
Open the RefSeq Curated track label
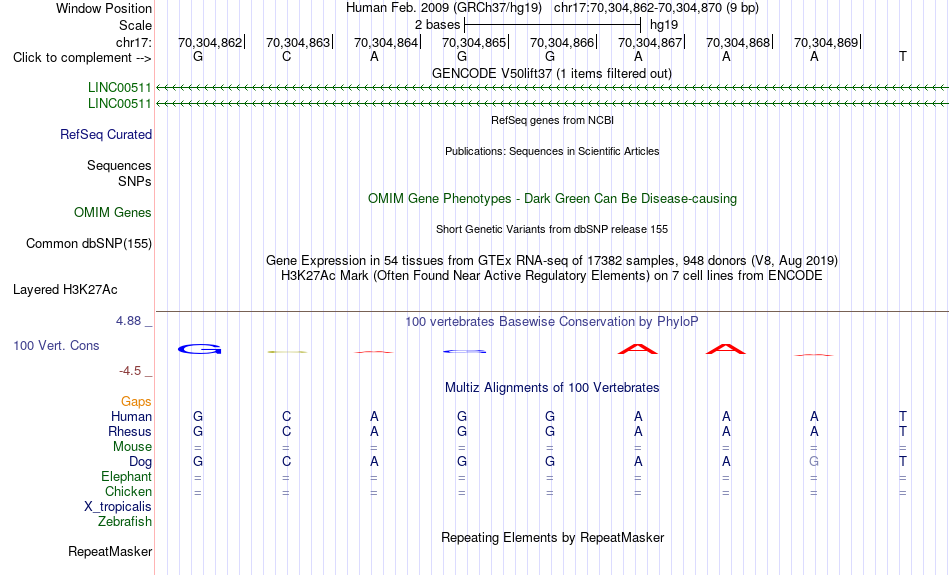[x=106, y=135]
